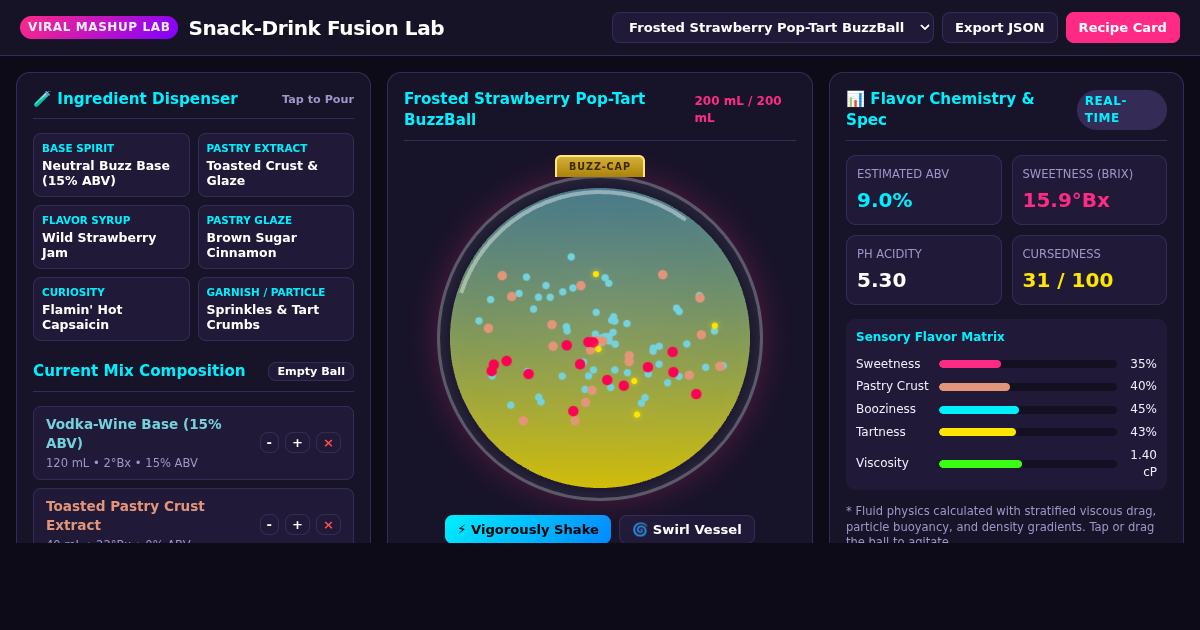This screenshot has width=1200, height=630.
Task: Click the Export JSON button
Action: (x=999, y=28)
